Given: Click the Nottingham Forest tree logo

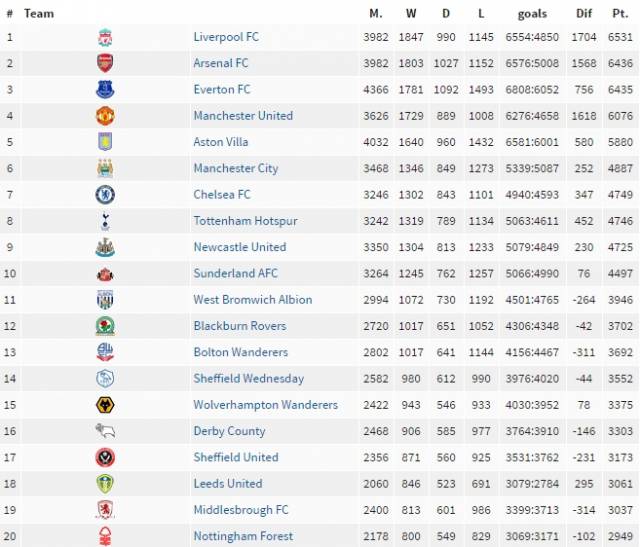Looking at the screenshot, I should (105, 536).
